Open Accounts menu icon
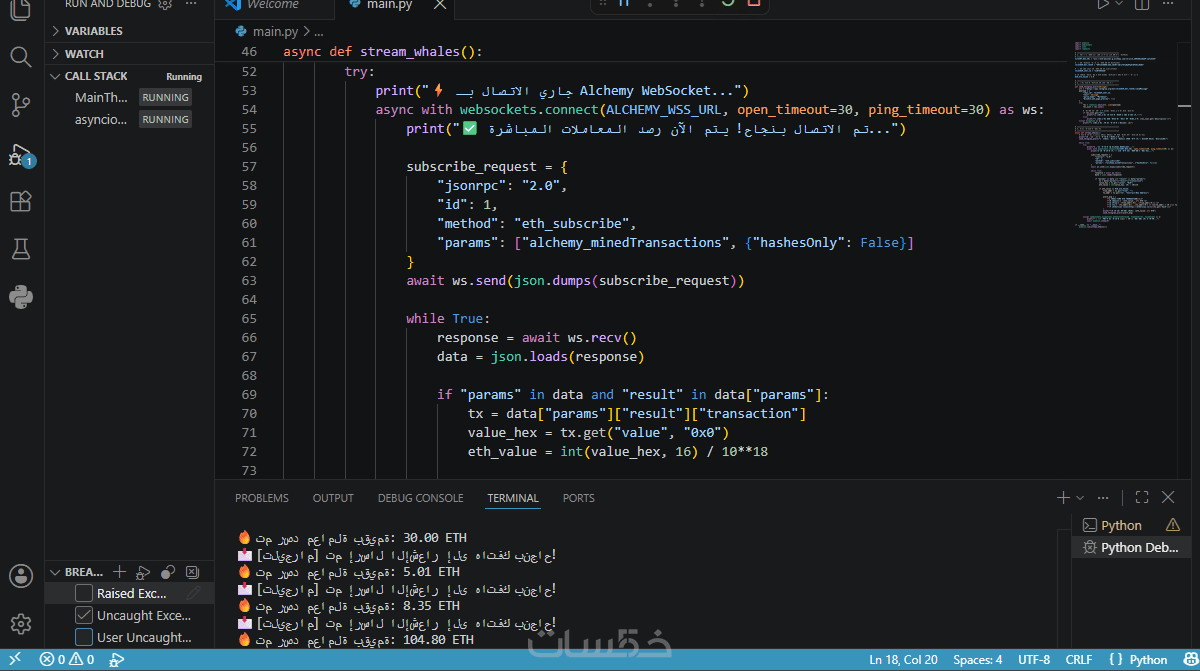 pyautogui.click(x=20, y=576)
